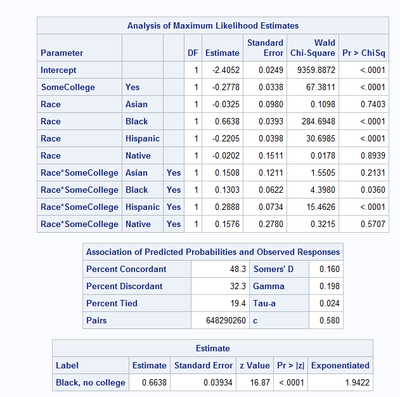Click the tied value 19.4
This screenshot has height=397, width=400.
coord(238,303)
